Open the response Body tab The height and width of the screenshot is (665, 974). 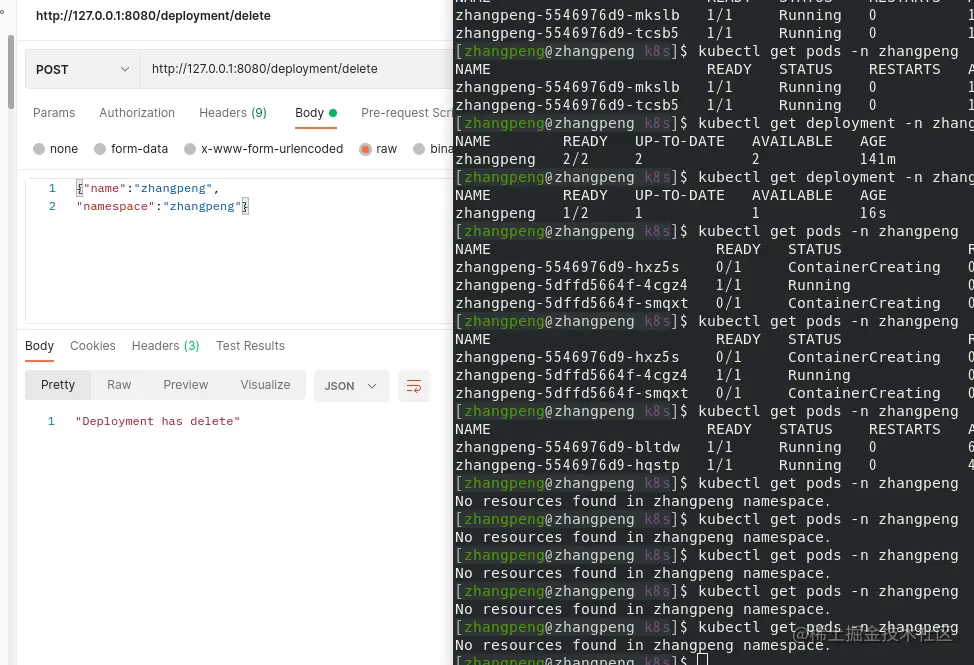tap(39, 346)
